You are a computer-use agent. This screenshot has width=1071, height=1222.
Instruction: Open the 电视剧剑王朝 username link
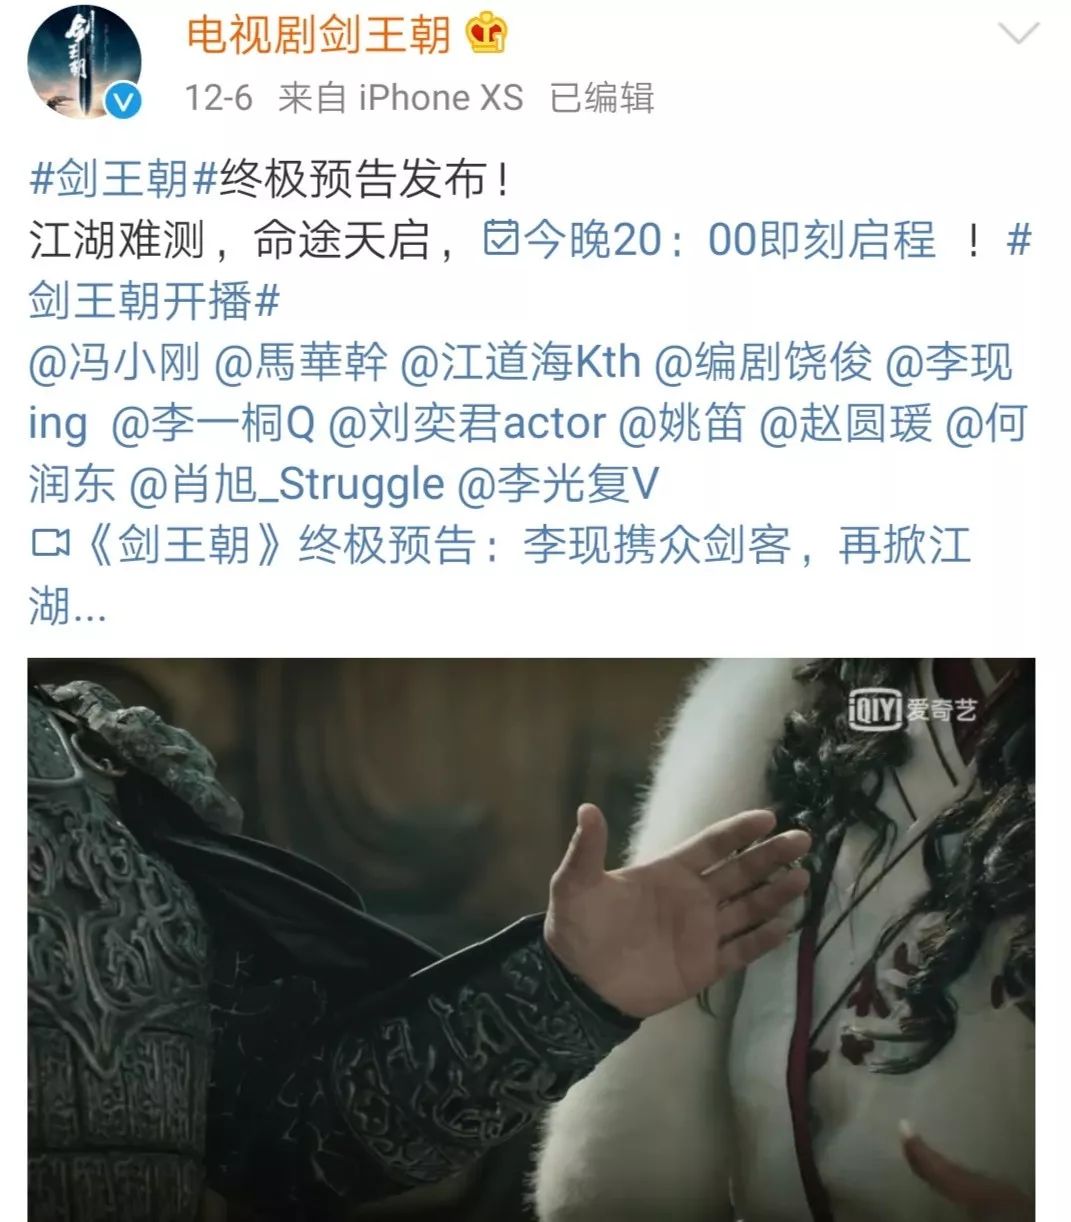(x=320, y=35)
